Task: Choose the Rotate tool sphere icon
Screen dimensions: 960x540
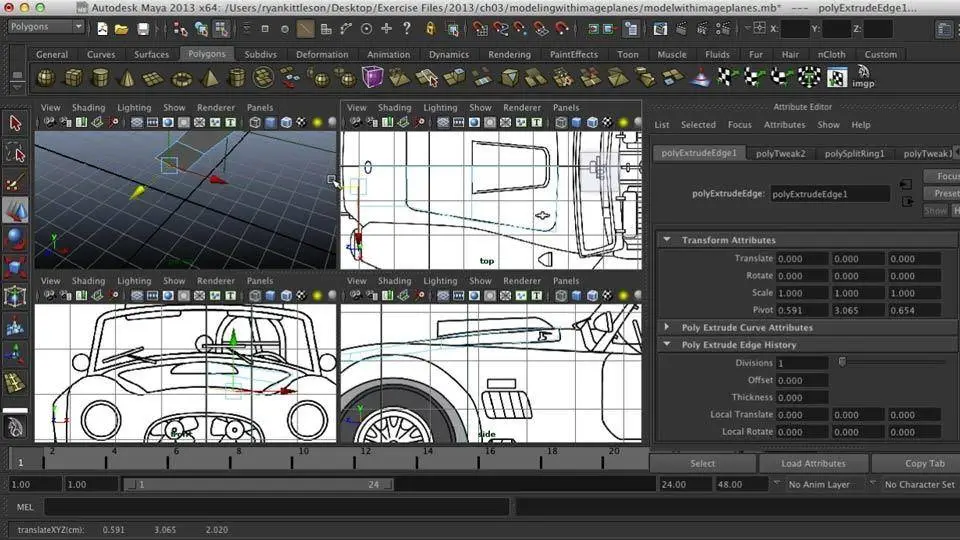Action: 15,239
